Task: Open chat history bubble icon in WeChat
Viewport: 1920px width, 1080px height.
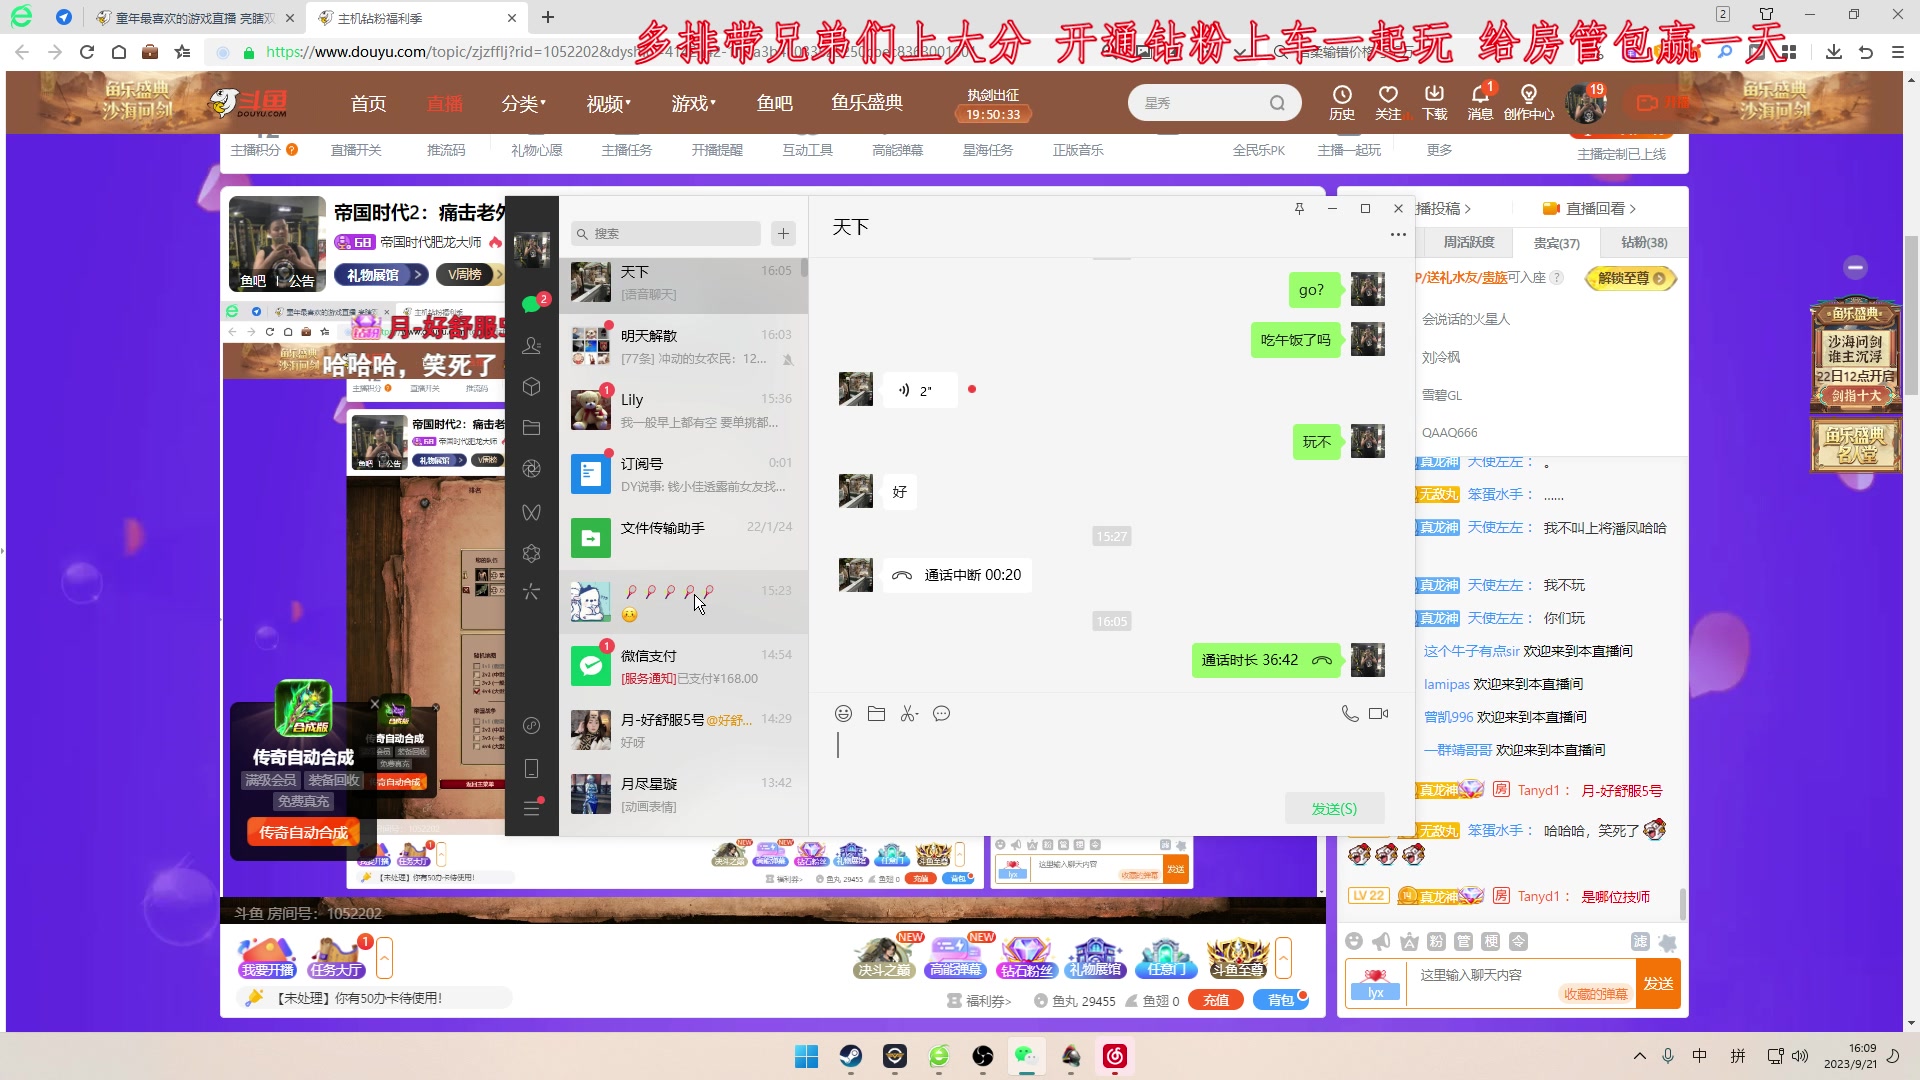Action: click(x=941, y=713)
